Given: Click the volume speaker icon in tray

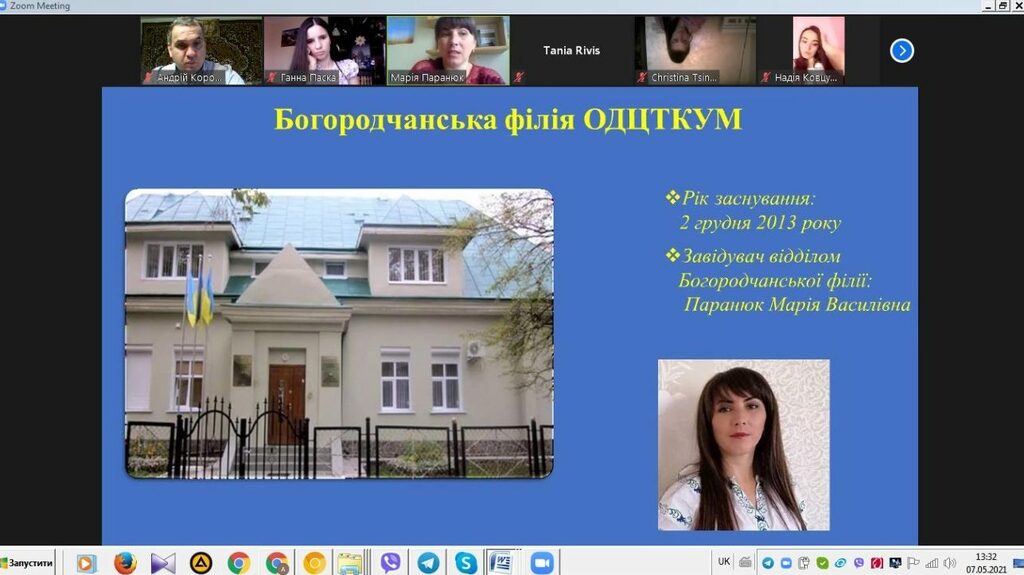Looking at the screenshot, I should pos(948,562).
